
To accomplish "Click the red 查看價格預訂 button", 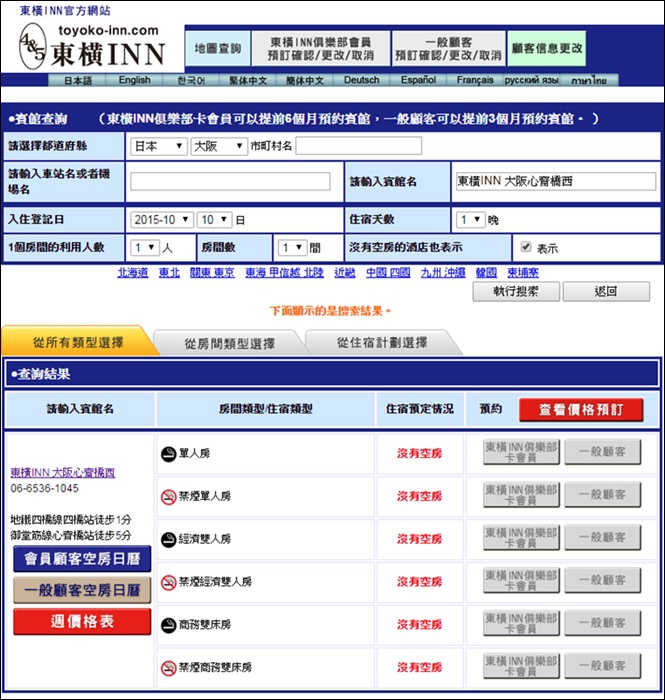I will [x=581, y=409].
